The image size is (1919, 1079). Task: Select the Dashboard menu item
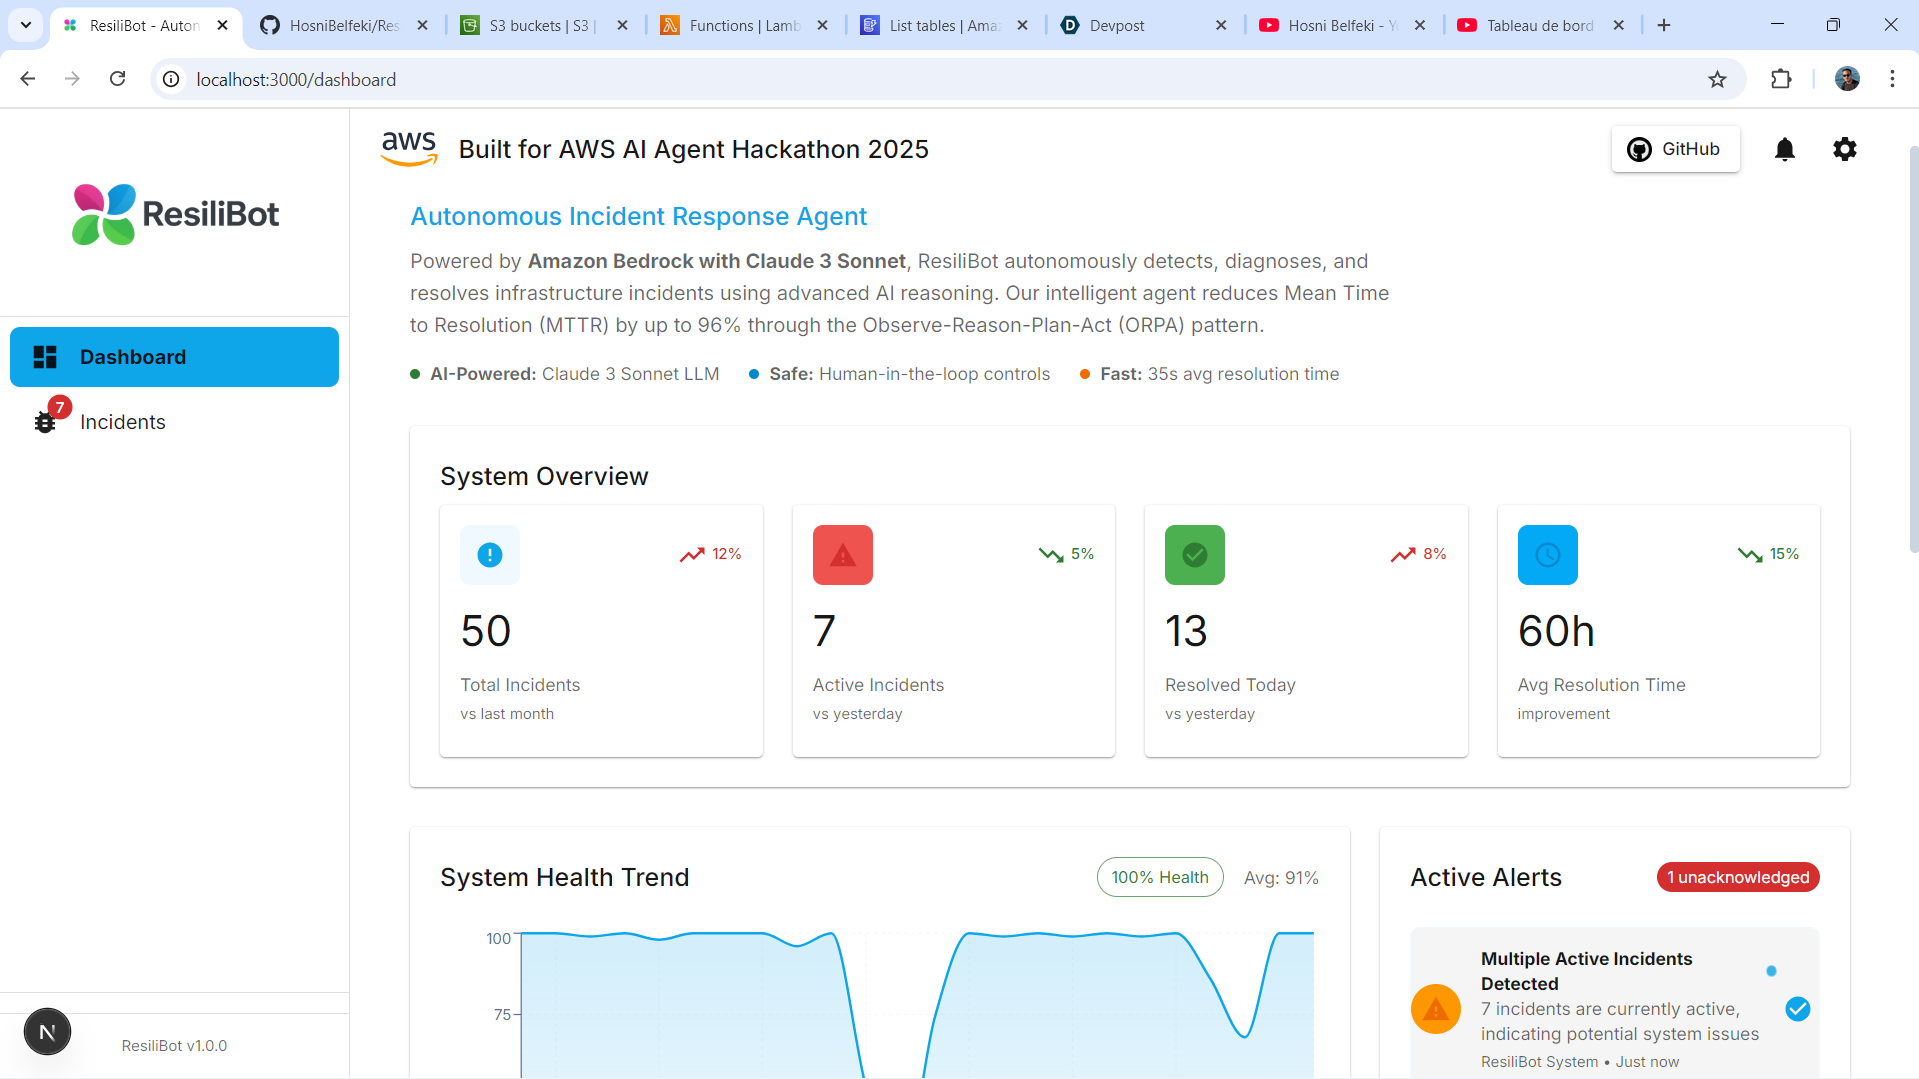coord(174,357)
